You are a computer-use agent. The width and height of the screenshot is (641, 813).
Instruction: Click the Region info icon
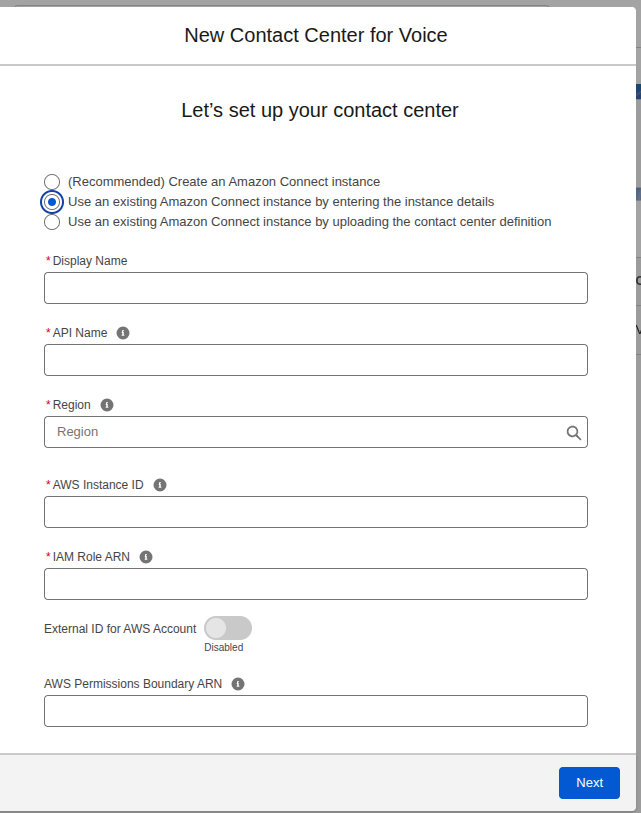[x=107, y=405]
